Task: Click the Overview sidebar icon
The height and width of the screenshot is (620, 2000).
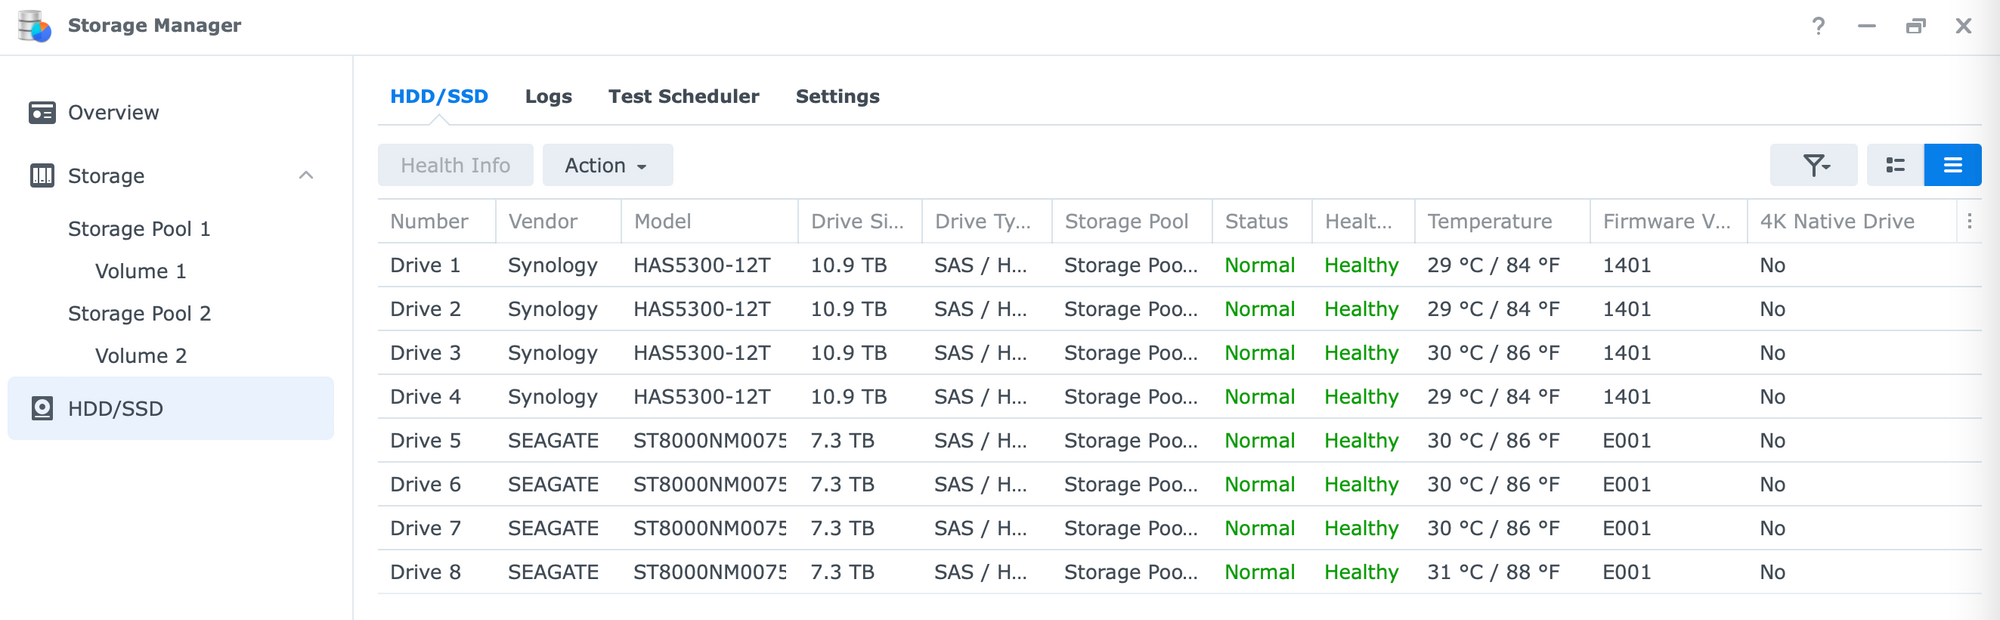Action: [42, 112]
